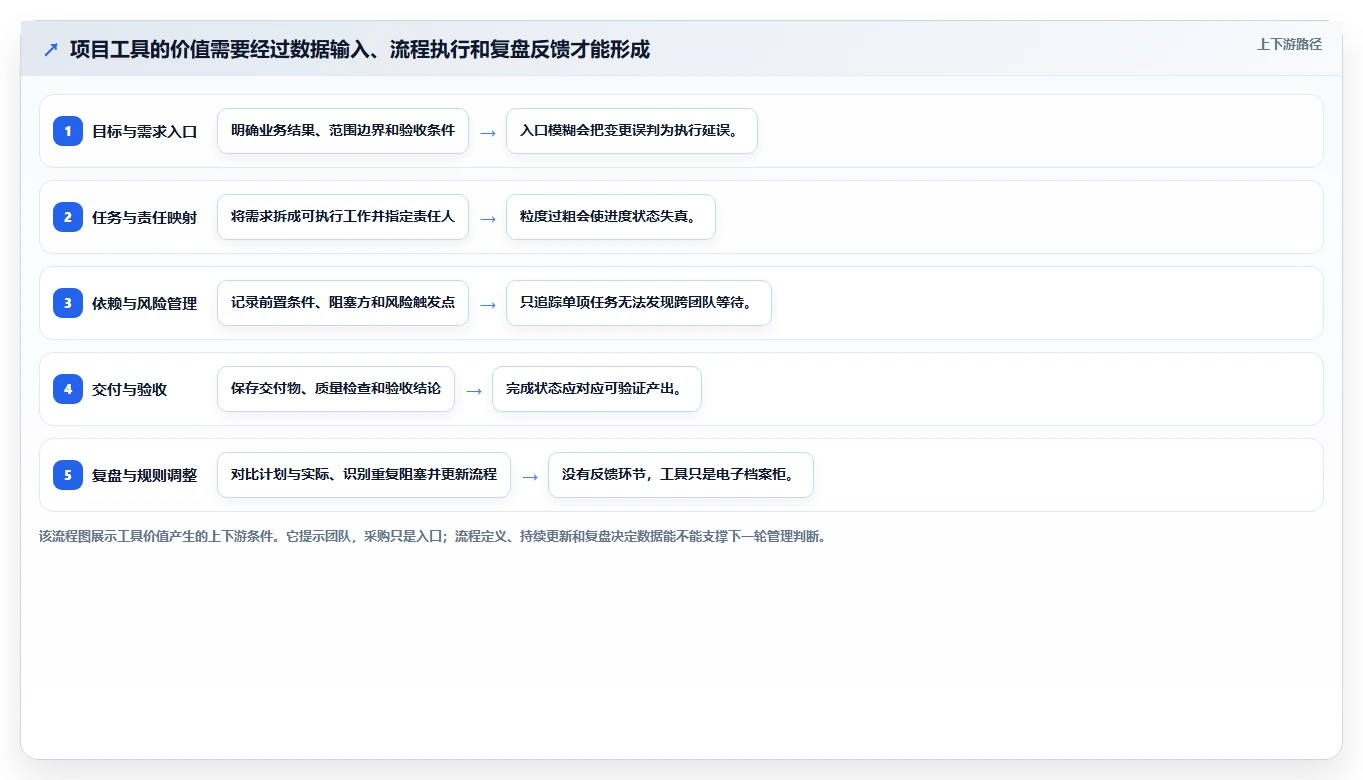Click box 记录前置条件、阻塞方和风险触发点
This screenshot has width=1363, height=780.
[343, 303]
